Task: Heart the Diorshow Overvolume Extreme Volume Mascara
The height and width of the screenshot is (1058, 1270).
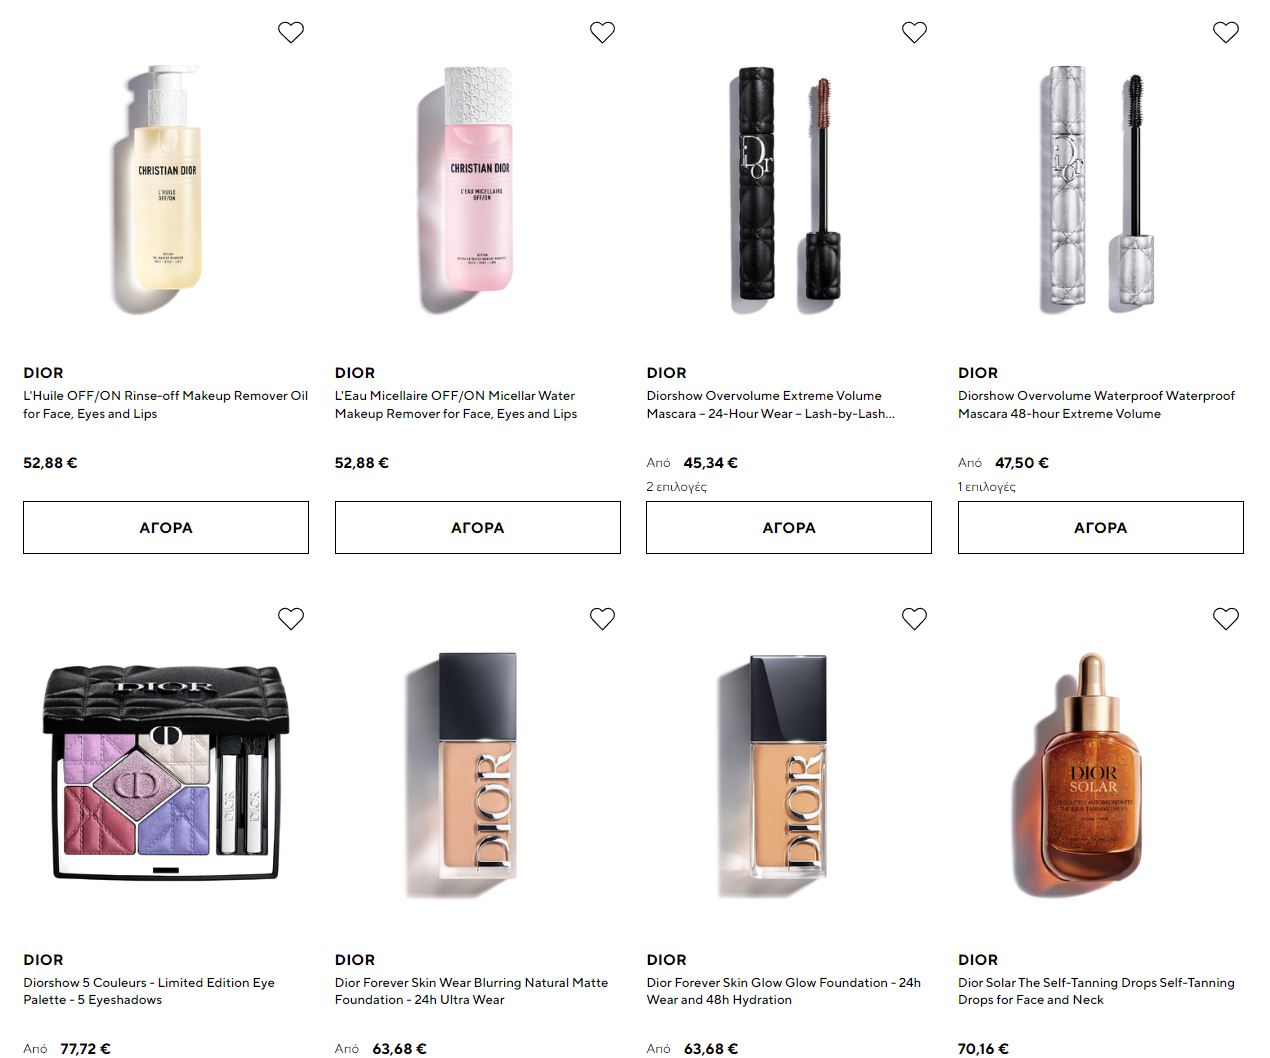Action: 914,33
